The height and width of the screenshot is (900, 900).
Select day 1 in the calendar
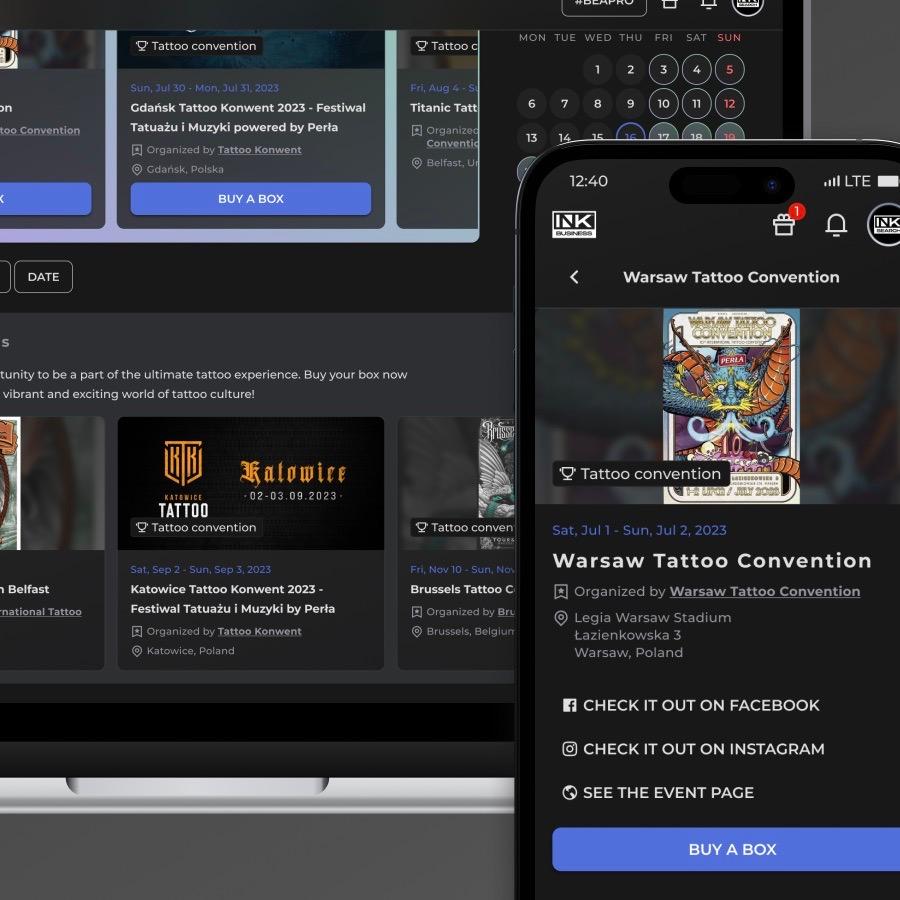pos(598,69)
